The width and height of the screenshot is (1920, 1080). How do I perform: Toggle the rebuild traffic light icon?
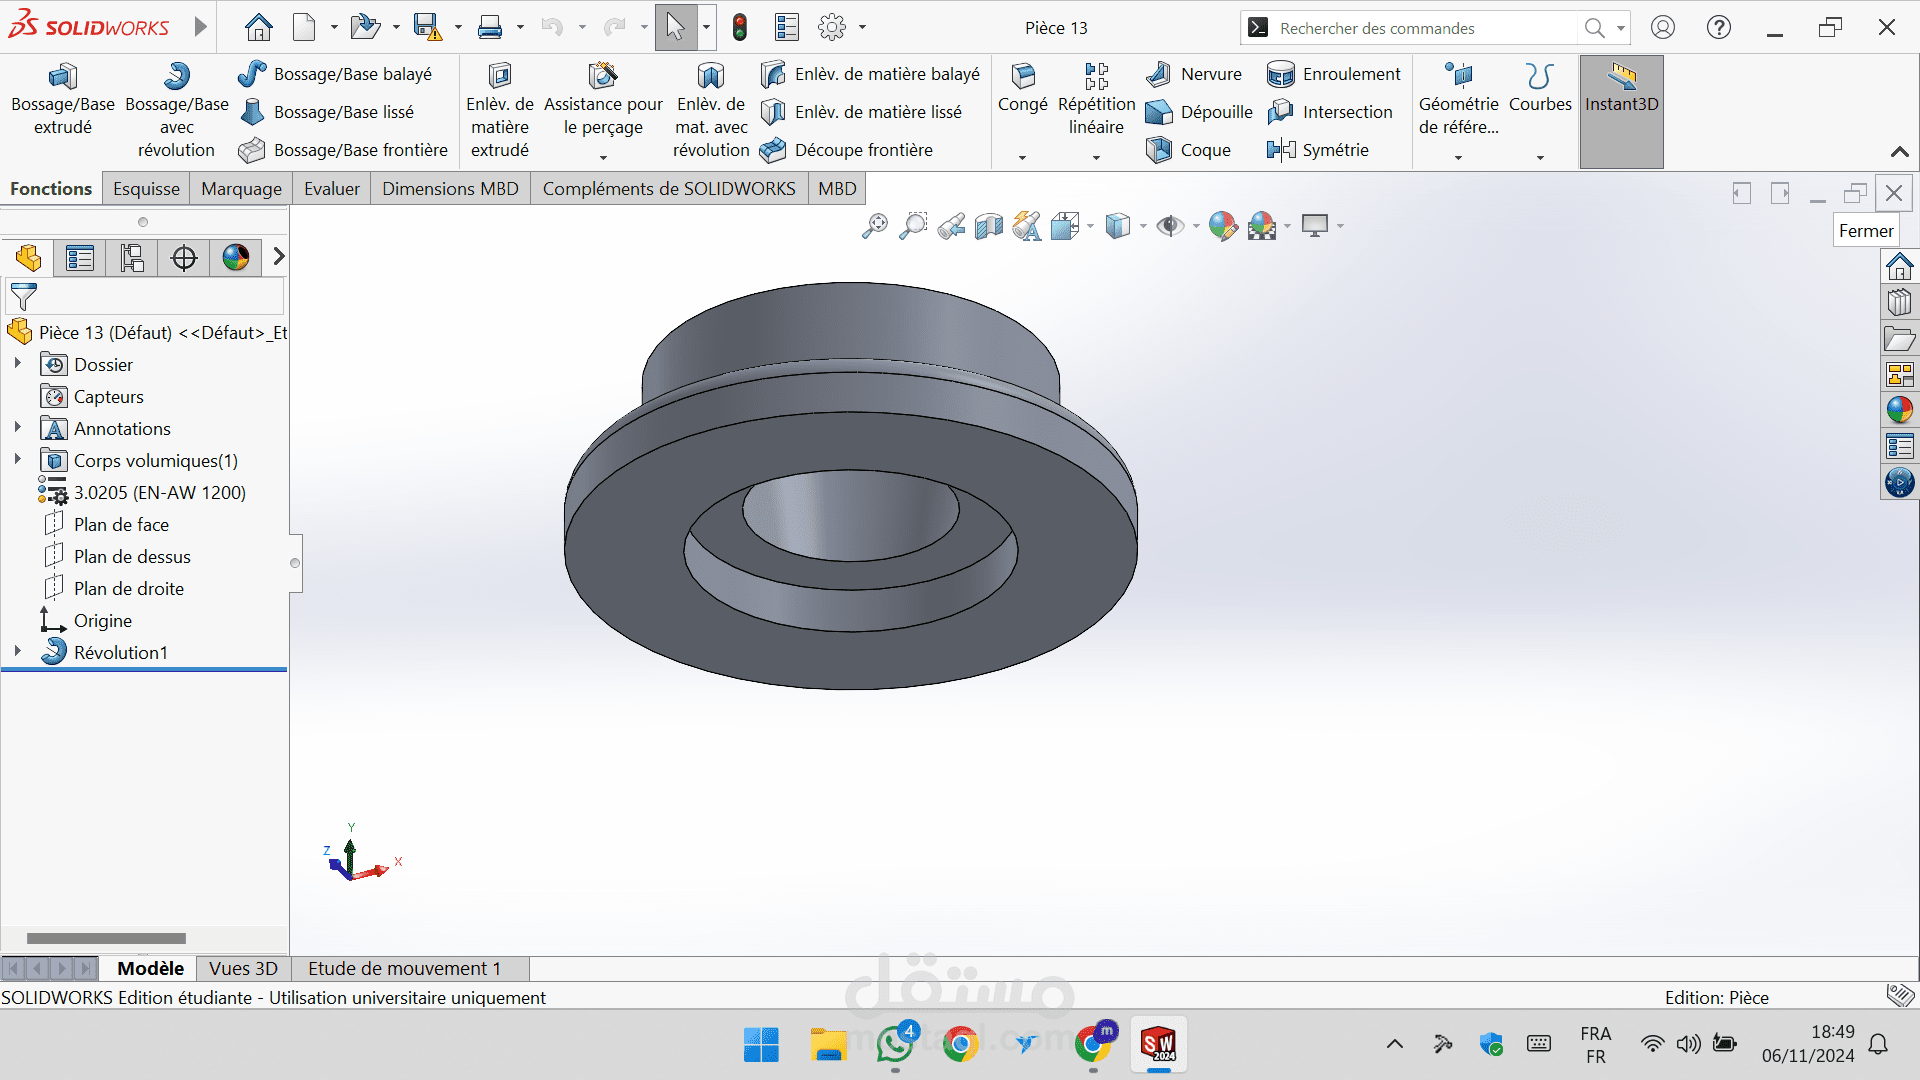(x=740, y=28)
